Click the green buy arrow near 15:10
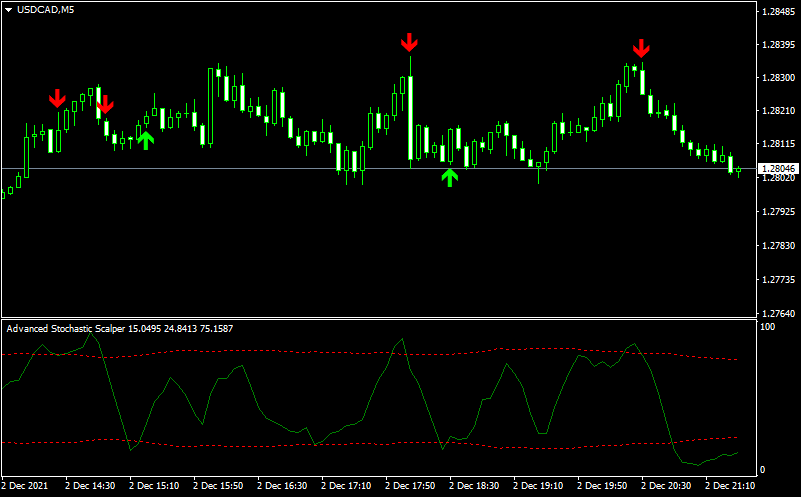 (146, 140)
